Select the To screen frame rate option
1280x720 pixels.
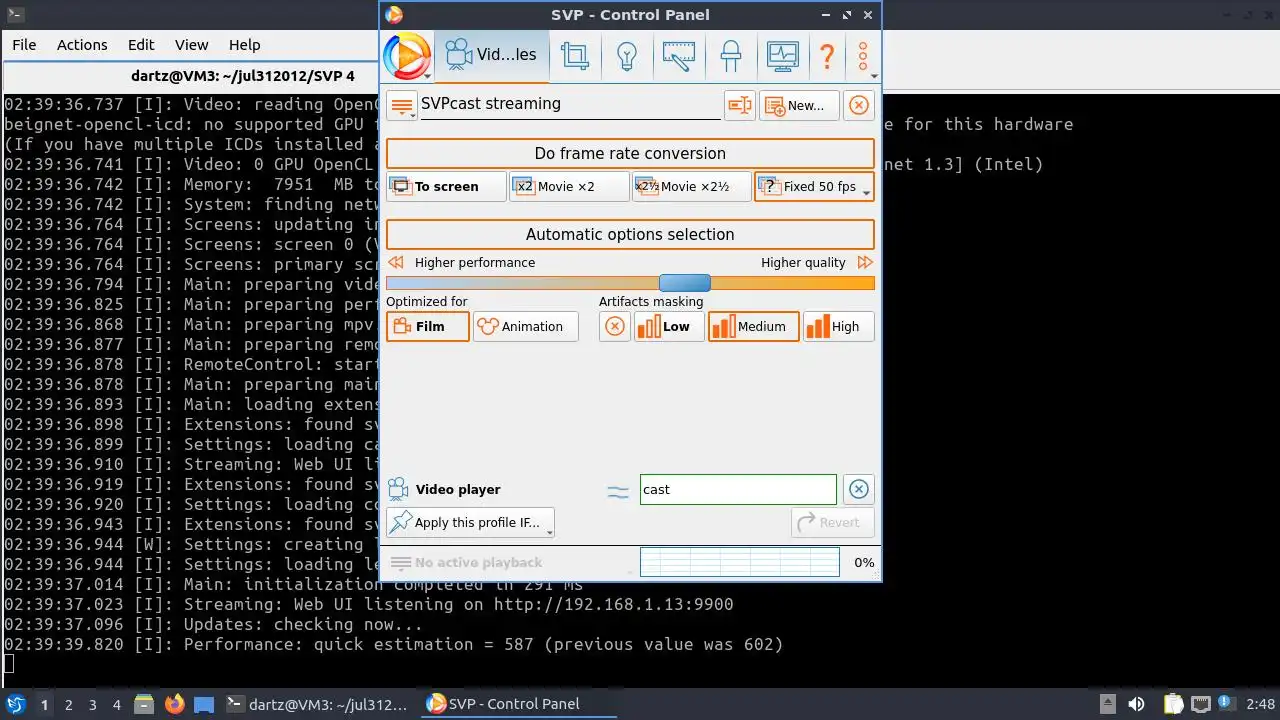(446, 186)
